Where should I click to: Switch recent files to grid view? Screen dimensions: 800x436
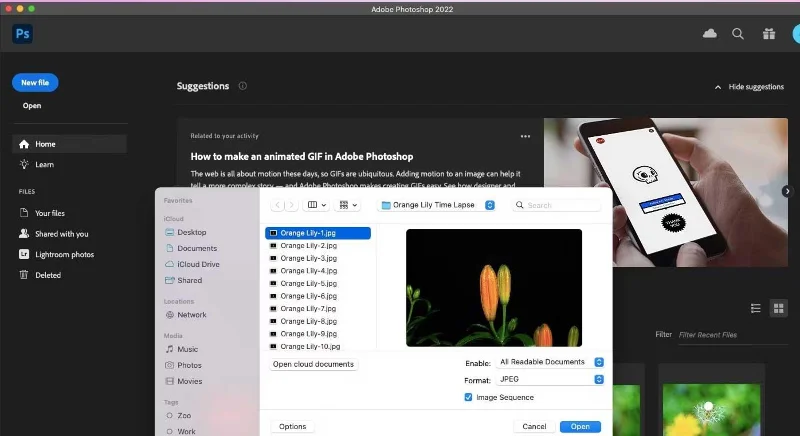[x=779, y=308]
